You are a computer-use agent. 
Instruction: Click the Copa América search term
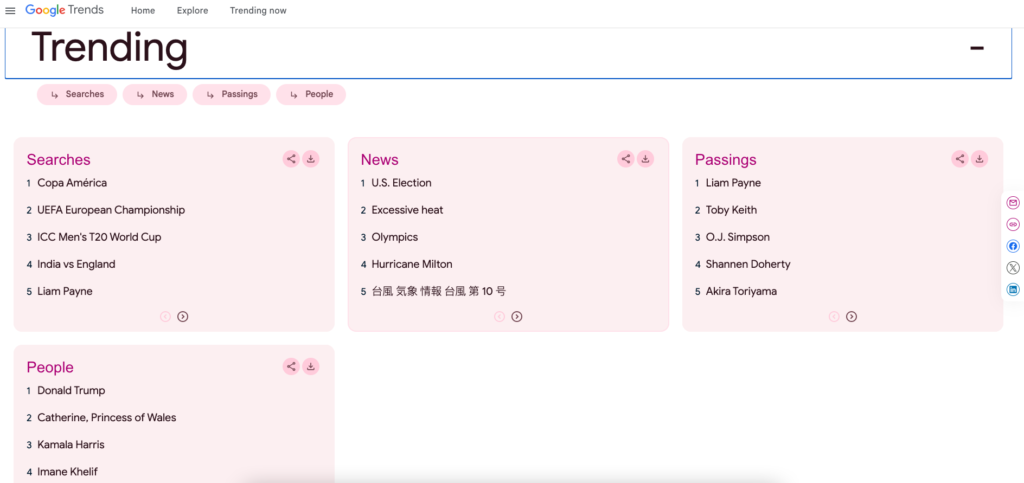72,183
